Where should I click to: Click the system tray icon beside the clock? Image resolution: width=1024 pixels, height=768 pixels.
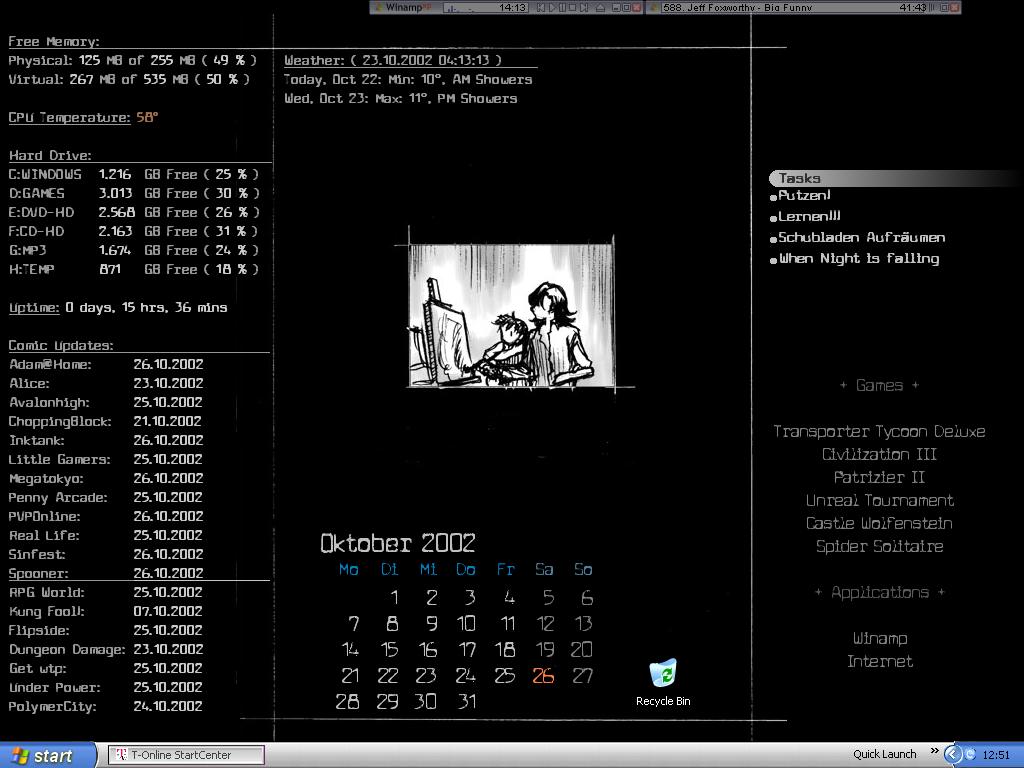pos(970,755)
